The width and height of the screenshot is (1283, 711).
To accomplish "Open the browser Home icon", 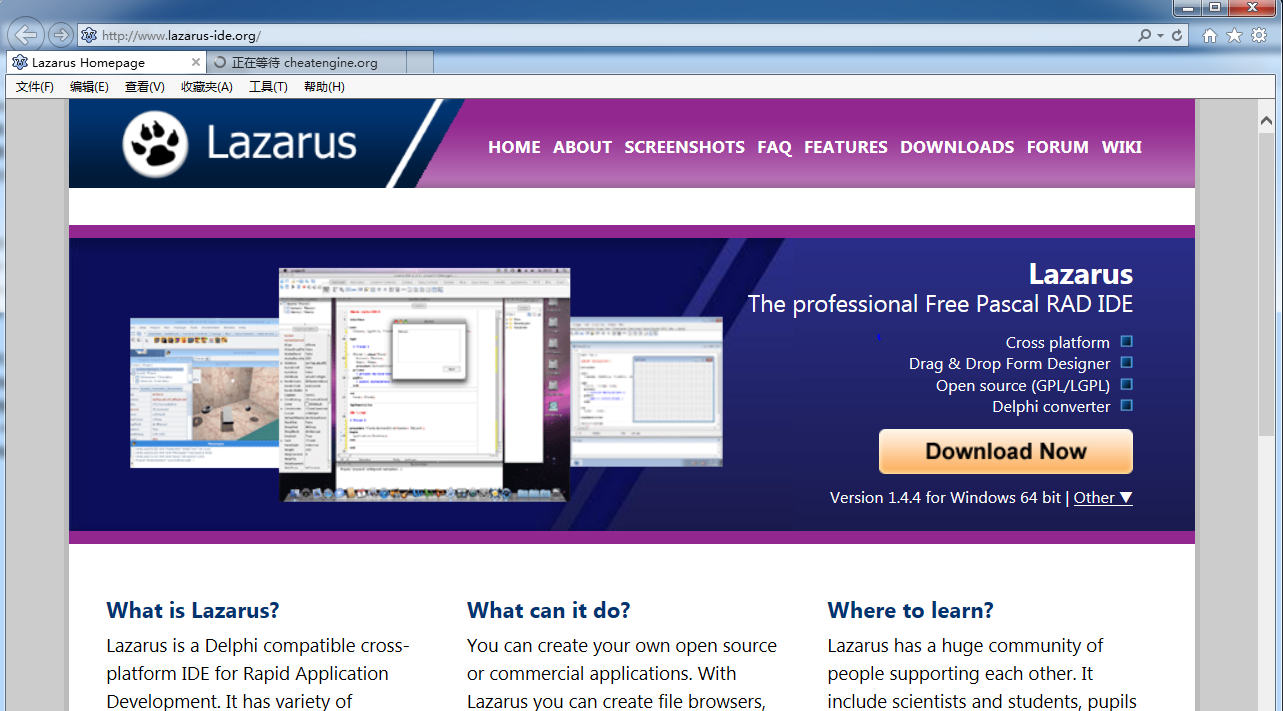I will (x=1210, y=35).
